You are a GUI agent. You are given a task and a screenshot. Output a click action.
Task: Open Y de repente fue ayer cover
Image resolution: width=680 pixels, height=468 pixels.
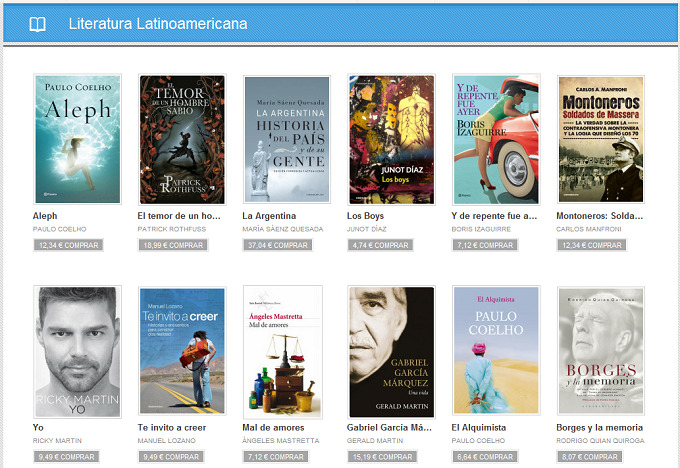tap(496, 139)
